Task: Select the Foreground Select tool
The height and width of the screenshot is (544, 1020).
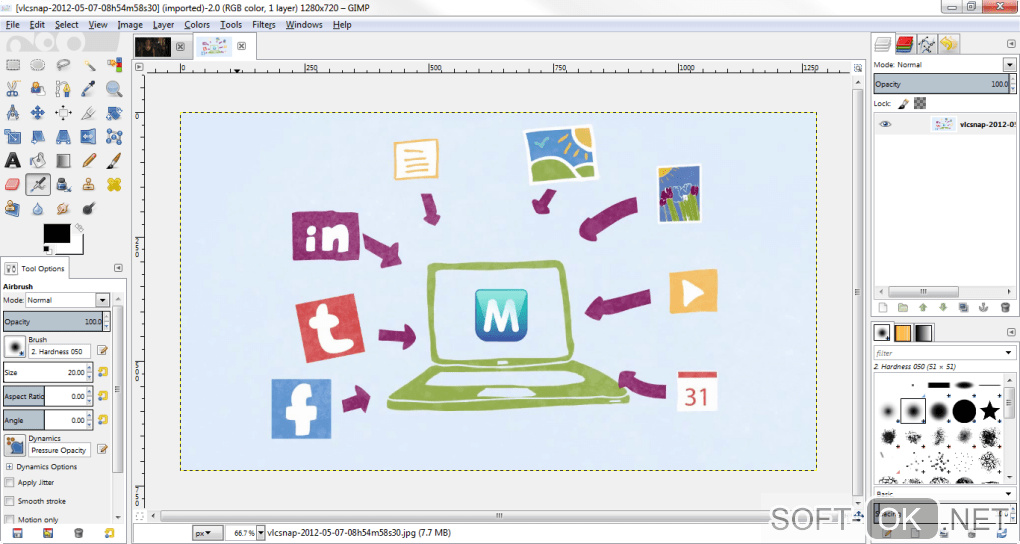Action: pyautogui.click(x=38, y=88)
